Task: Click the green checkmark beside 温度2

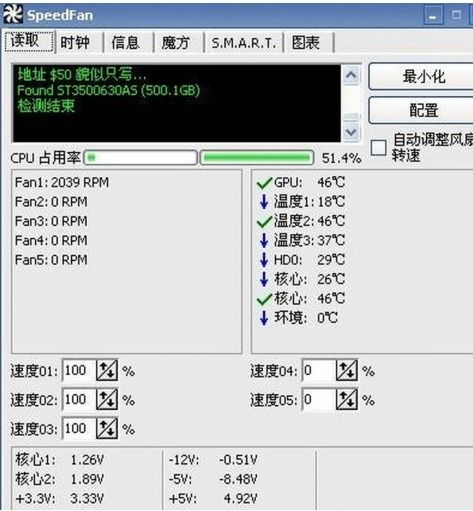Action: pyautogui.click(x=264, y=221)
